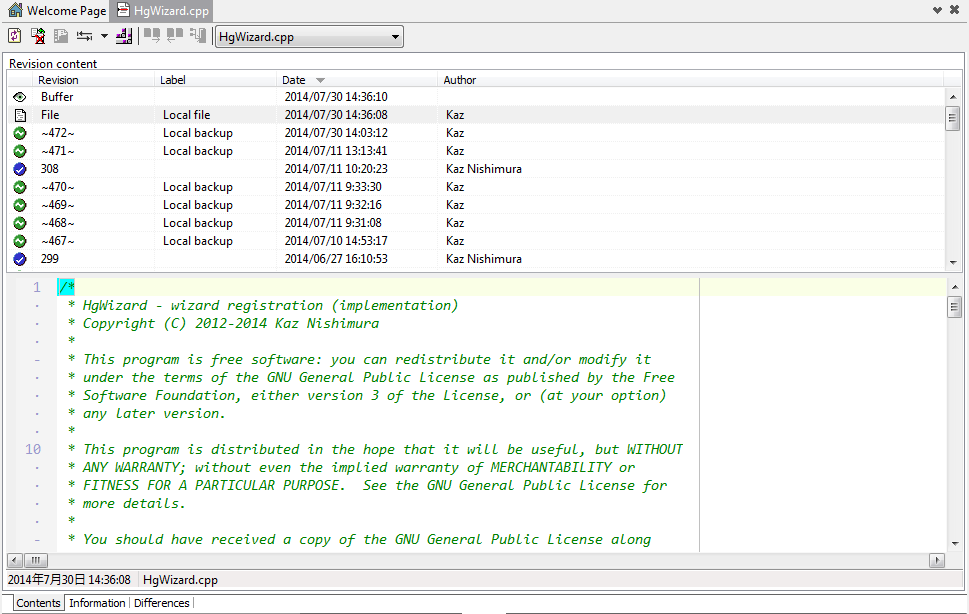
Task: Select revision ~472~
Action: tap(476, 133)
